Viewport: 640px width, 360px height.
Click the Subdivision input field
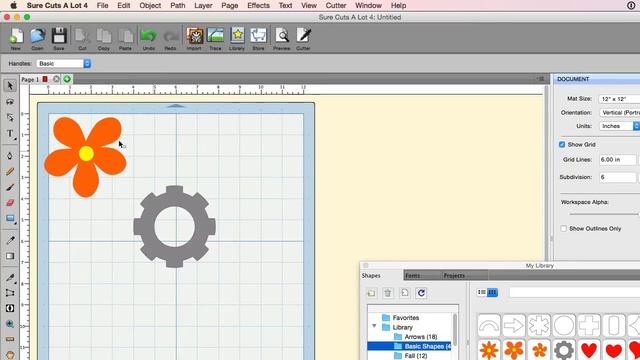(x=618, y=177)
